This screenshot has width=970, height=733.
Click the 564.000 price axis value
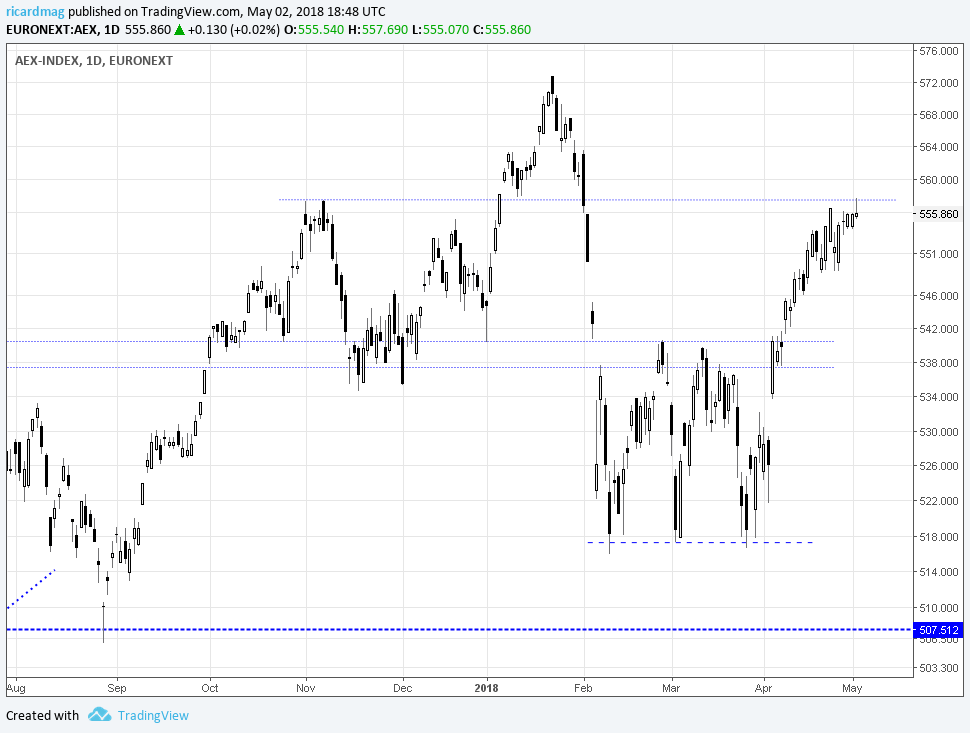point(939,147)
